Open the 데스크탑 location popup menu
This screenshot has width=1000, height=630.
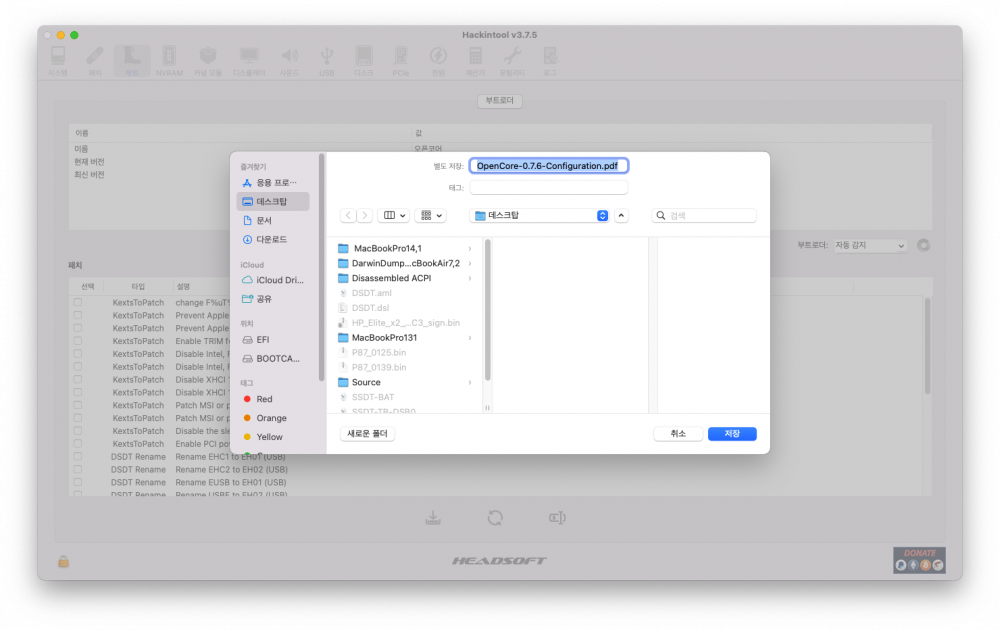540,216
